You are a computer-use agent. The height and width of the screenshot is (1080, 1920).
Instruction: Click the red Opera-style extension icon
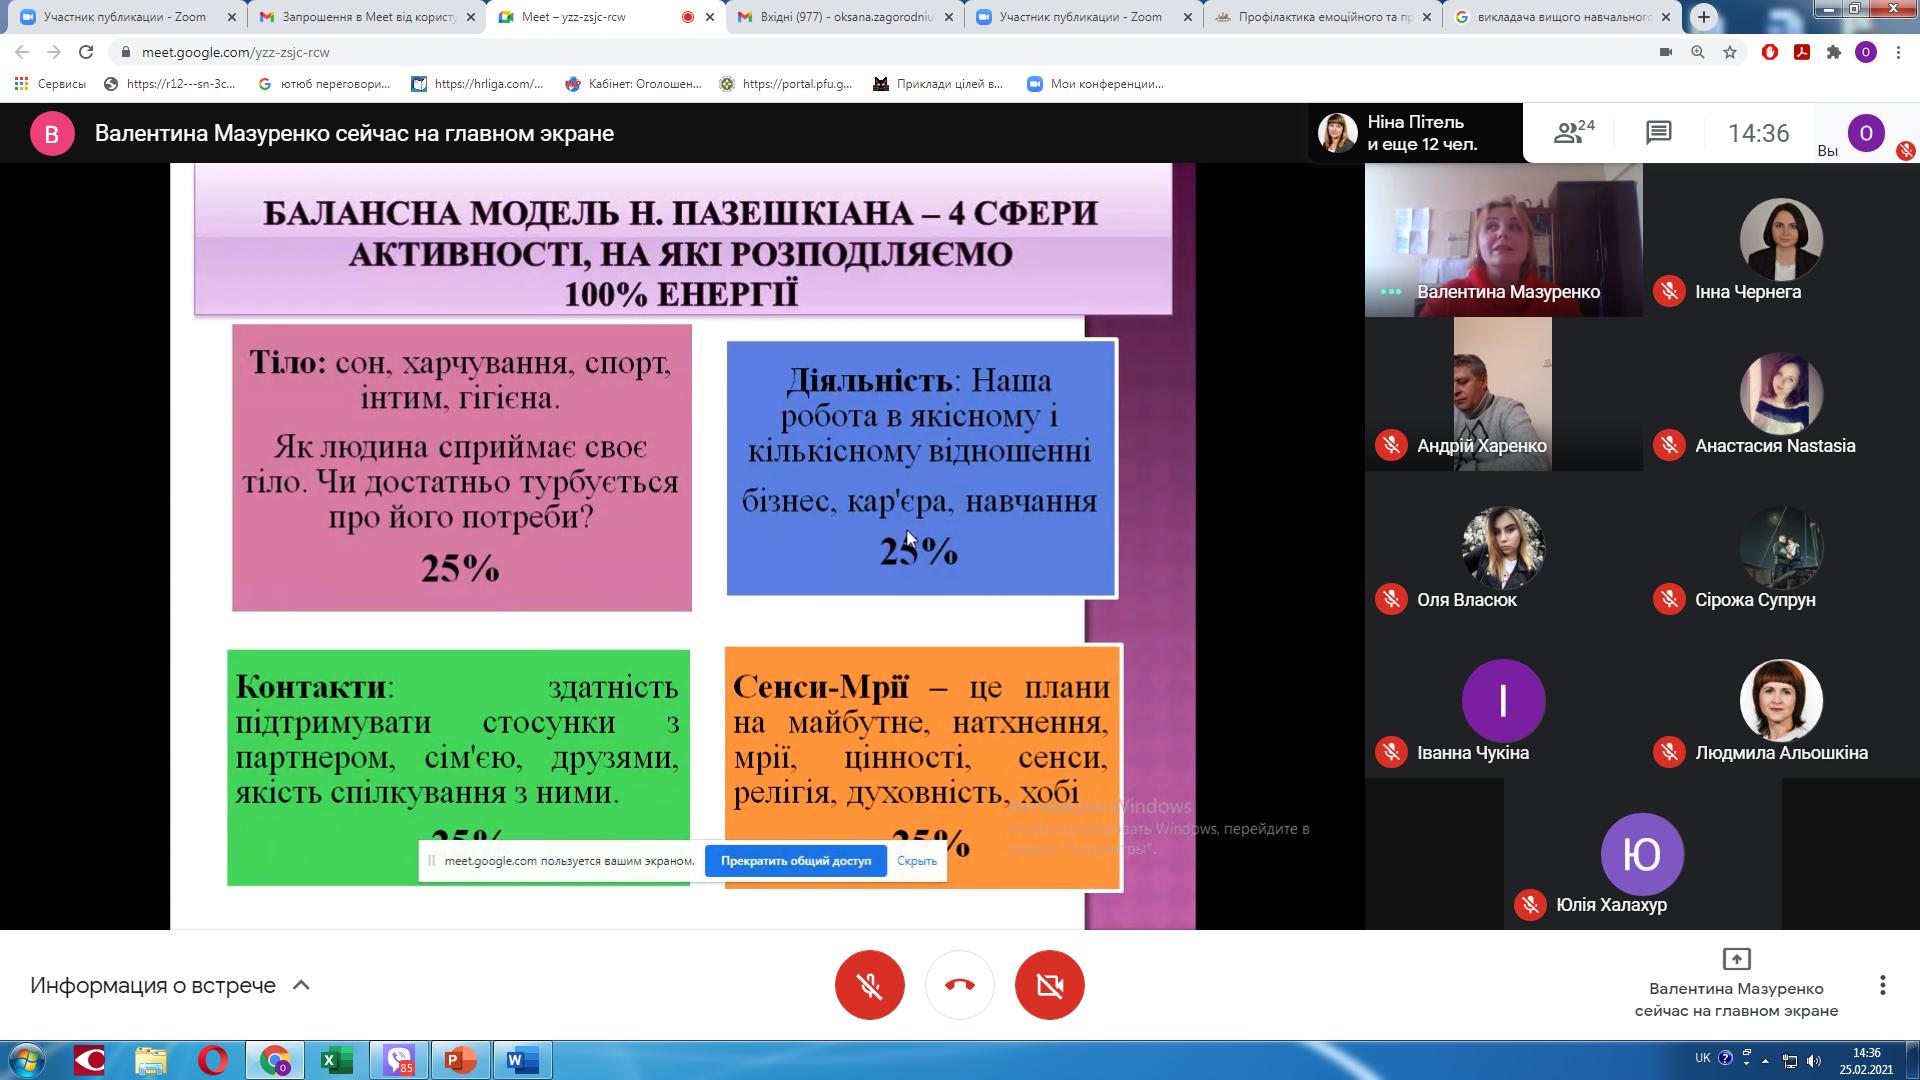[x=1770, y=52]
